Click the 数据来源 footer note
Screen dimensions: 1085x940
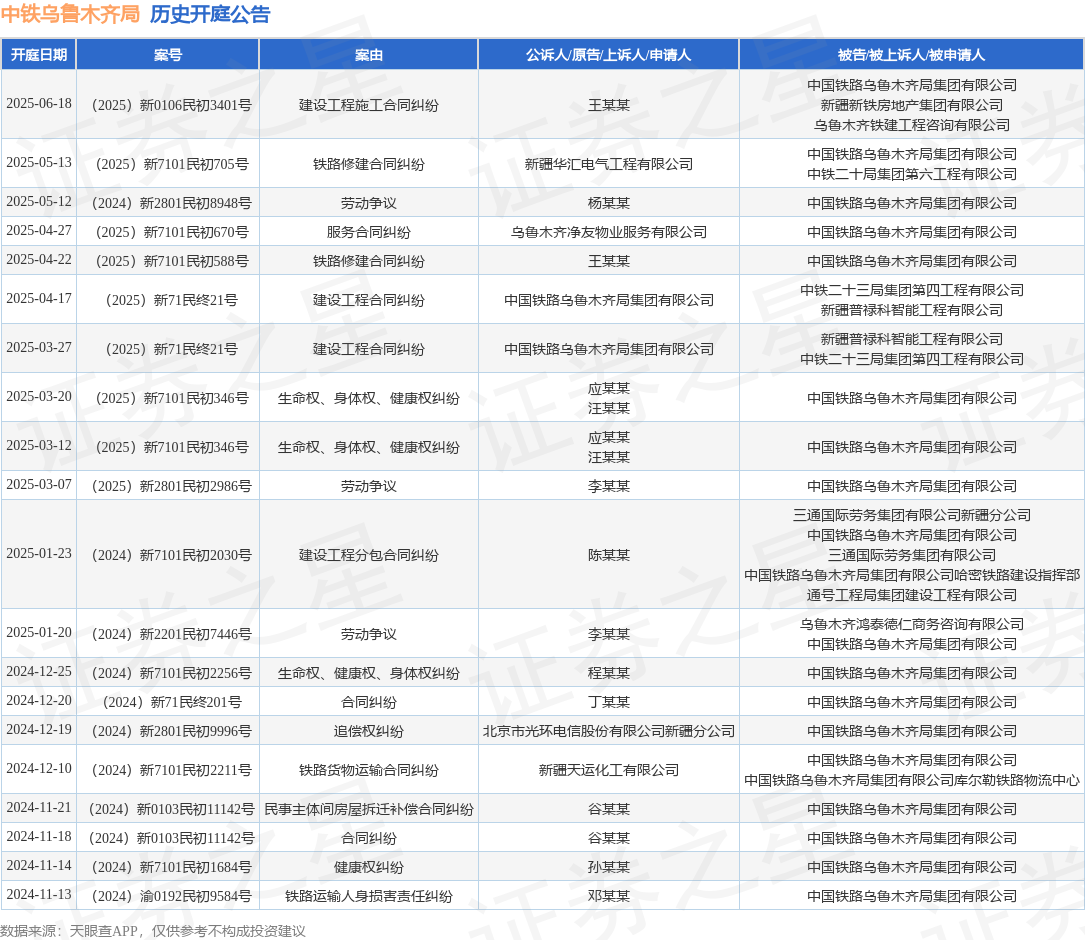tap(153, 931)
